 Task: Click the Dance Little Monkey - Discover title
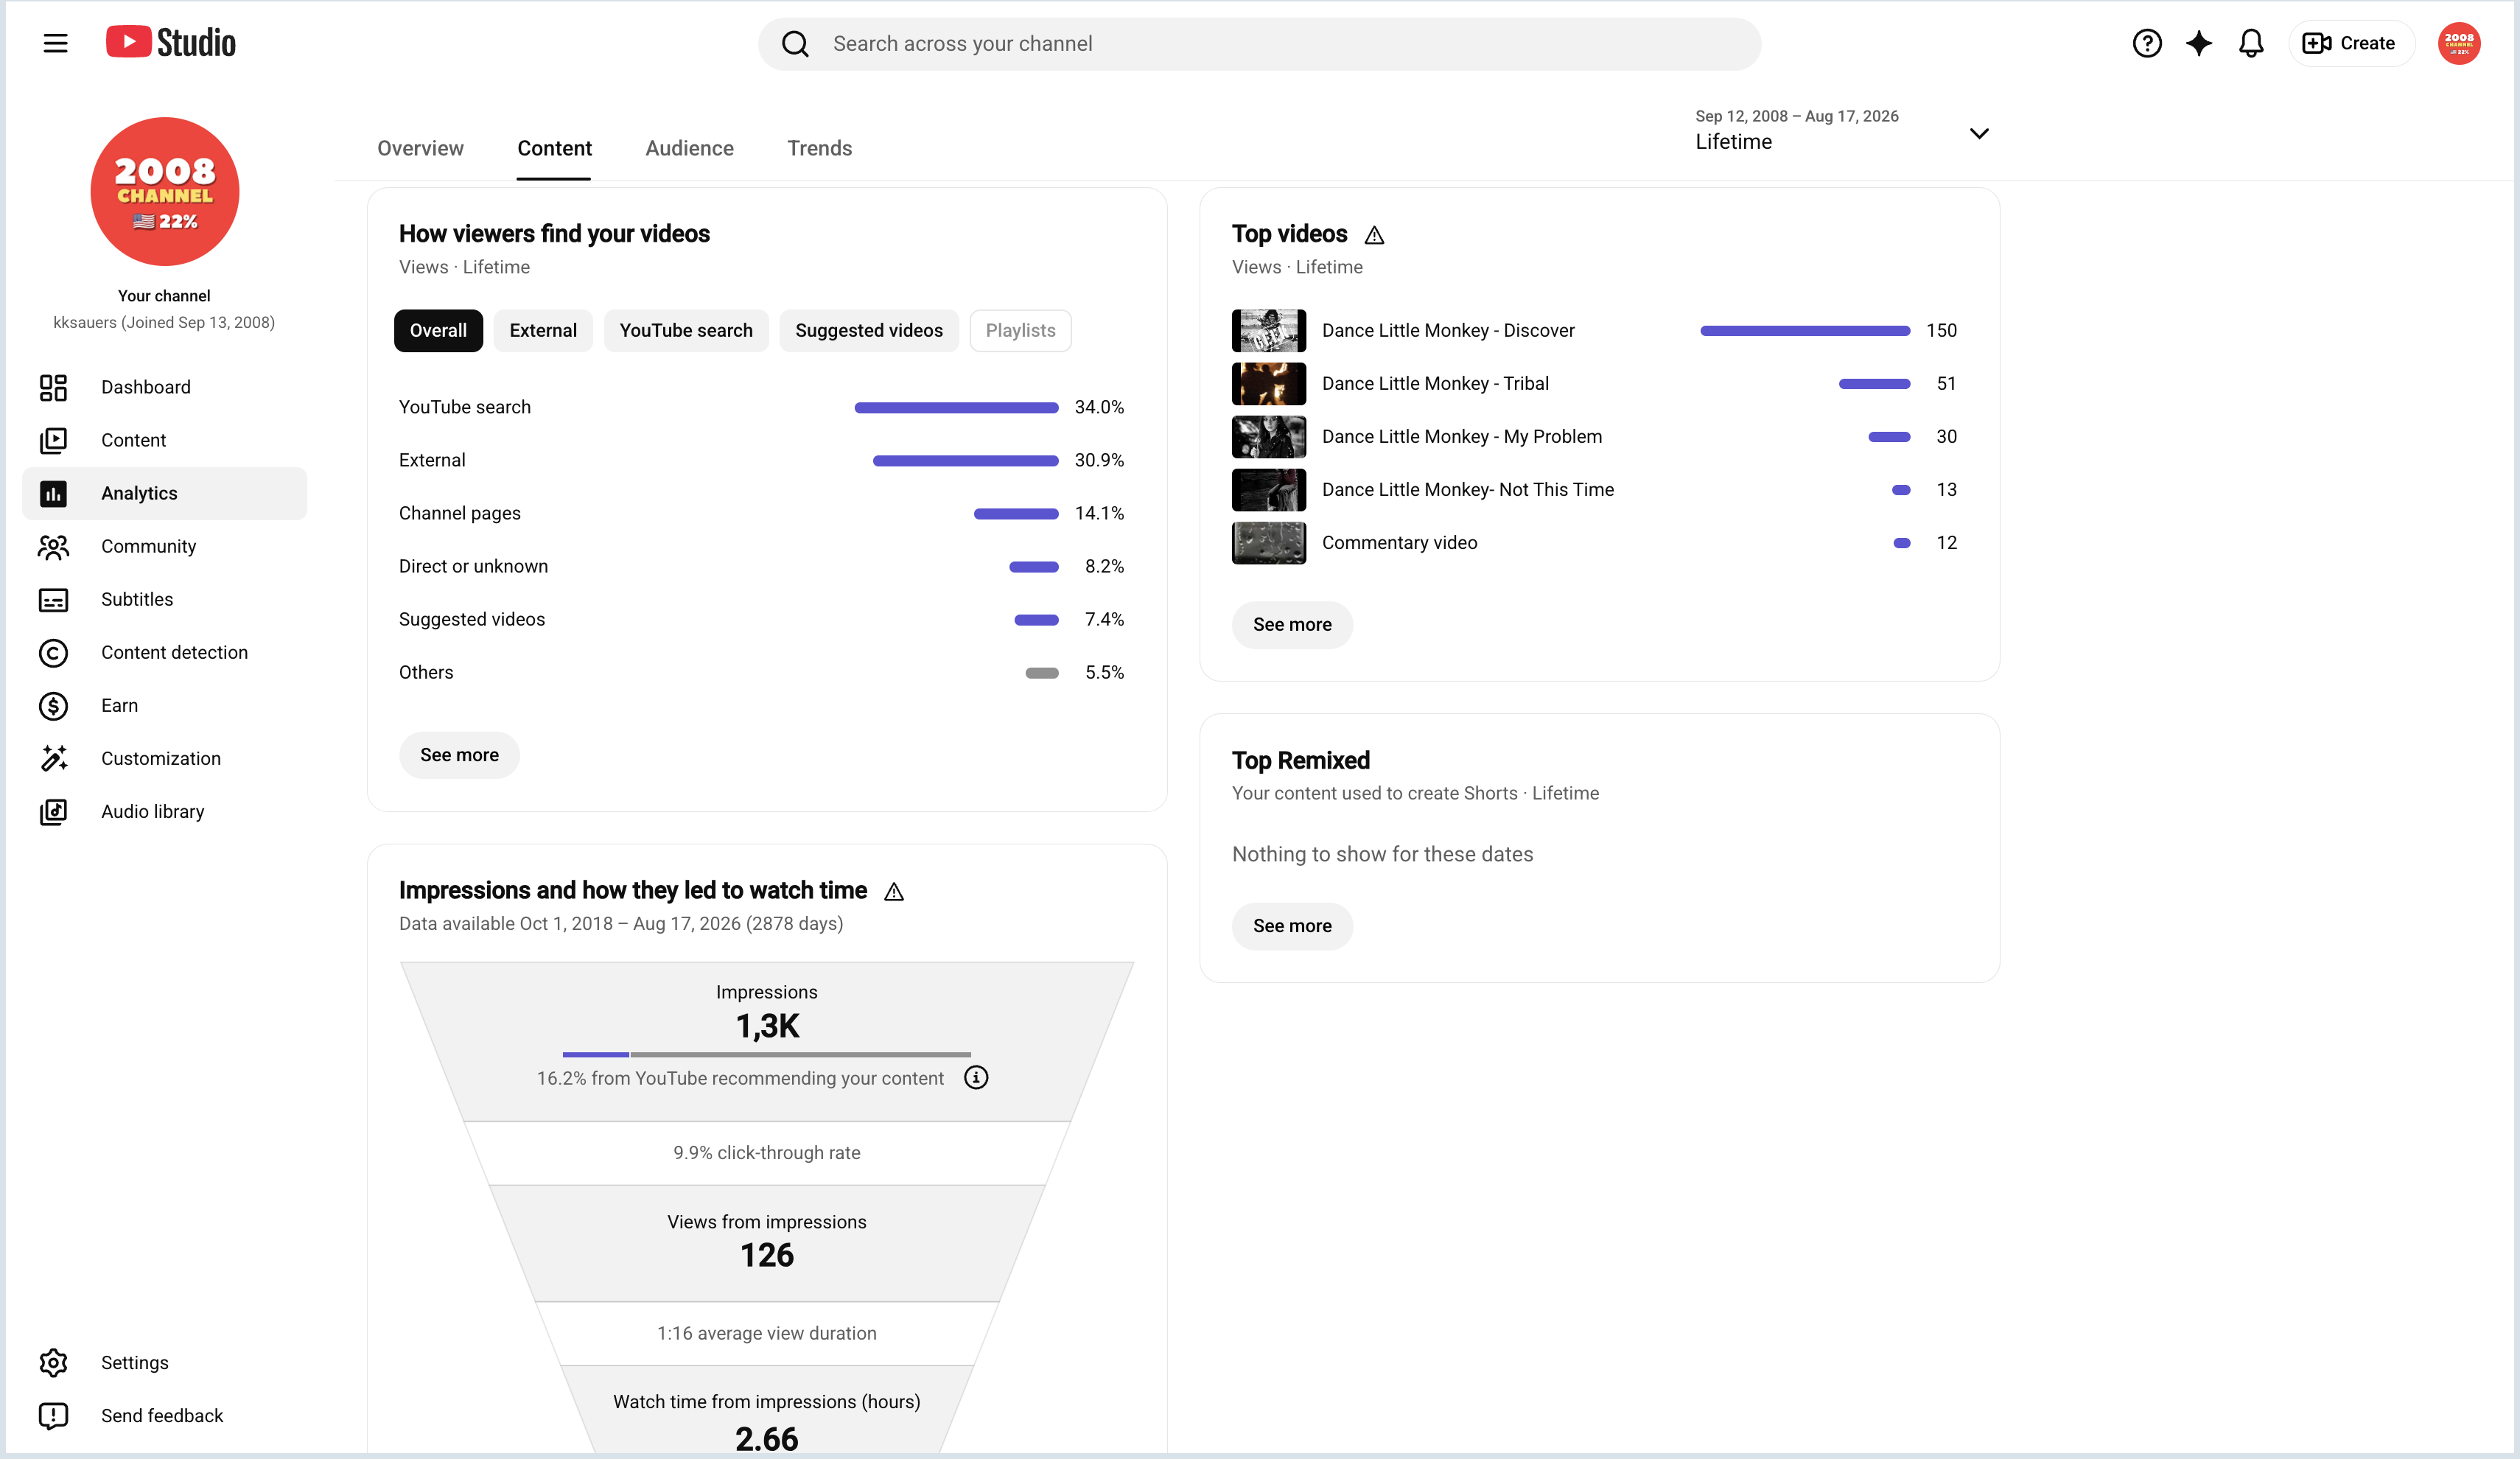1448,331
